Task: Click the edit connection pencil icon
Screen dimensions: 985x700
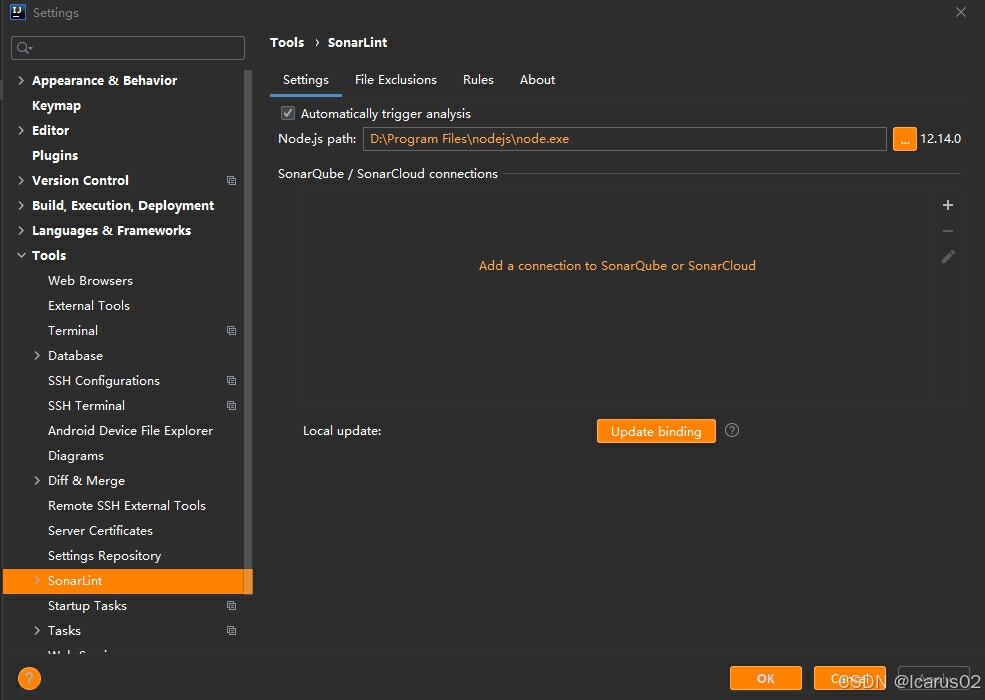Action: (x=948, y=256)
